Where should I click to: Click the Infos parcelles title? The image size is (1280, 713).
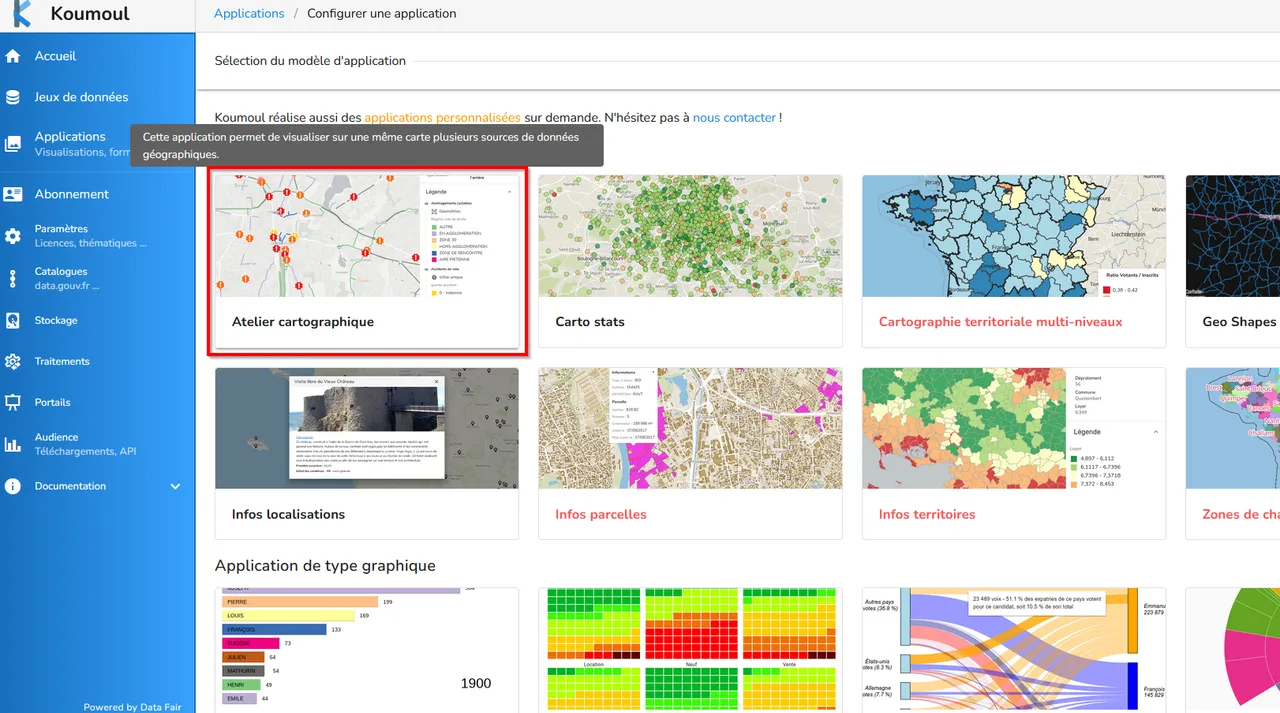601,514
